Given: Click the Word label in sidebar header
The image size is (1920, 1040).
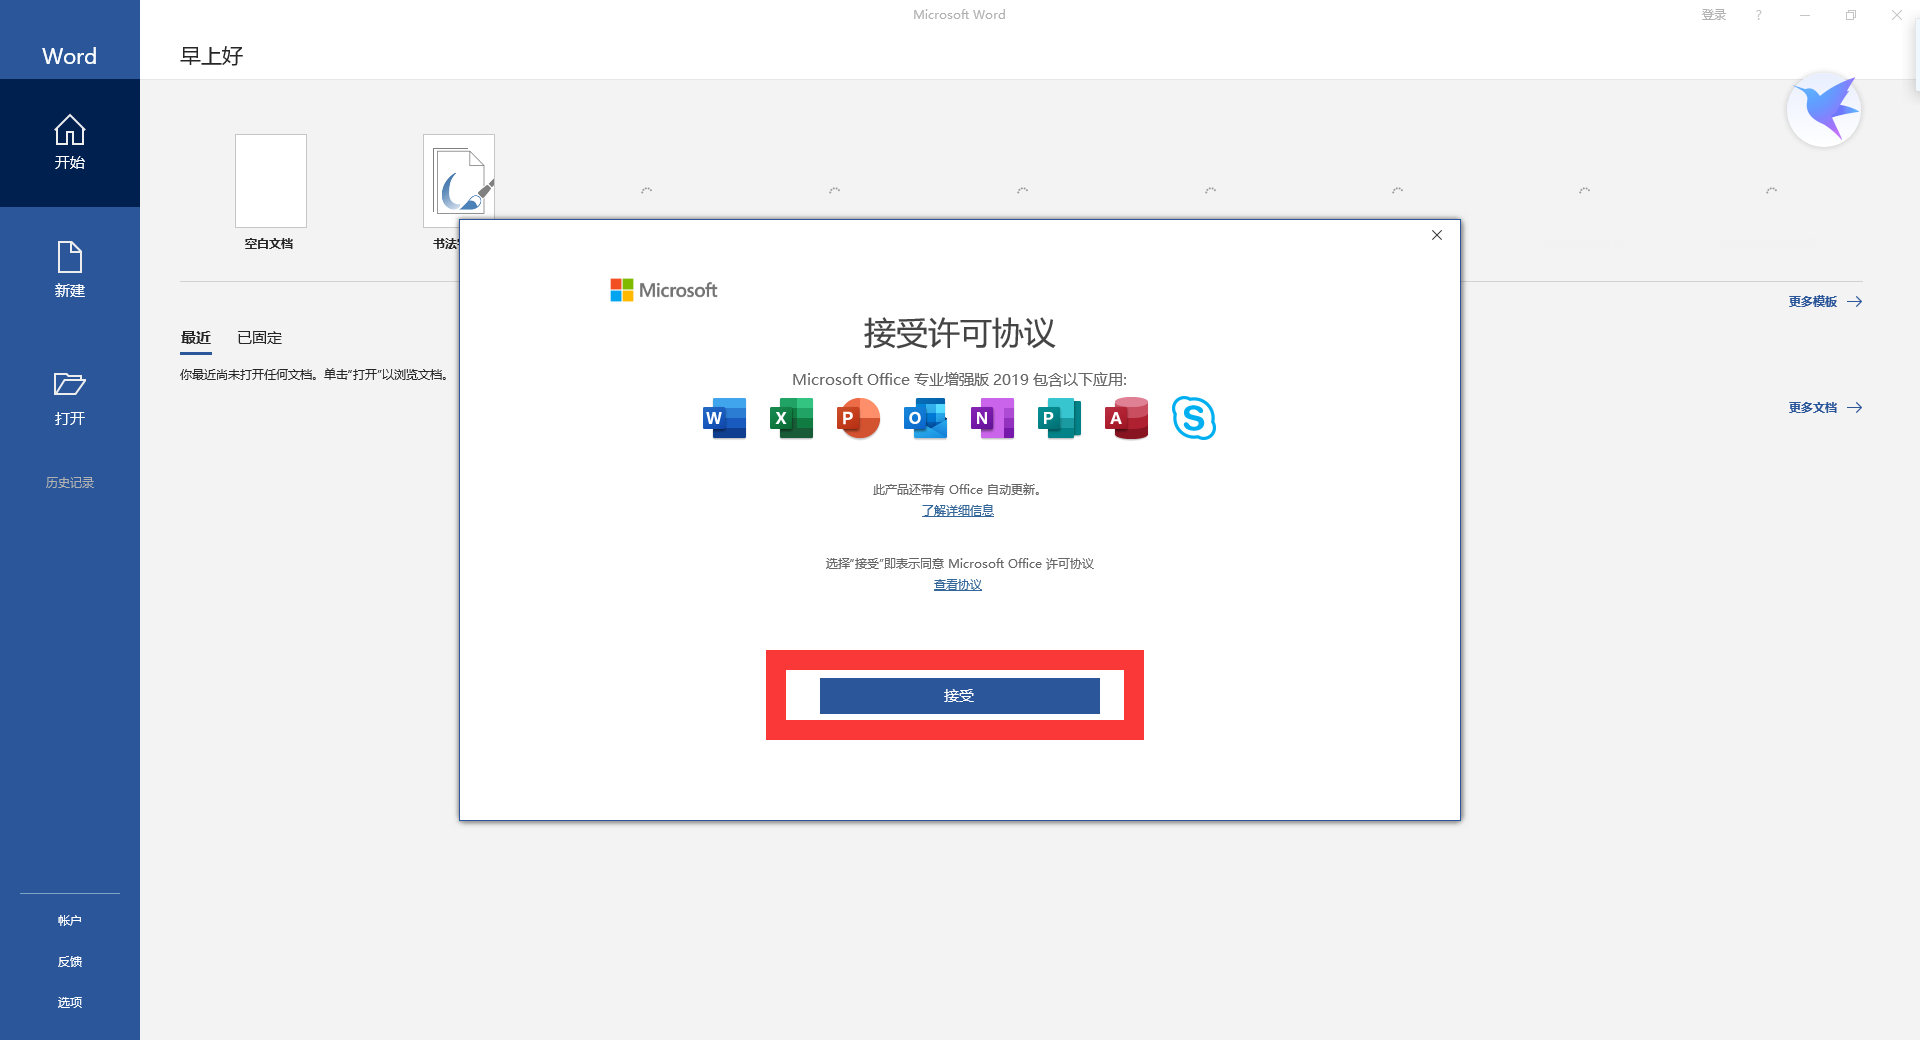Looking at the screenshot, I should tap(70, 56).
